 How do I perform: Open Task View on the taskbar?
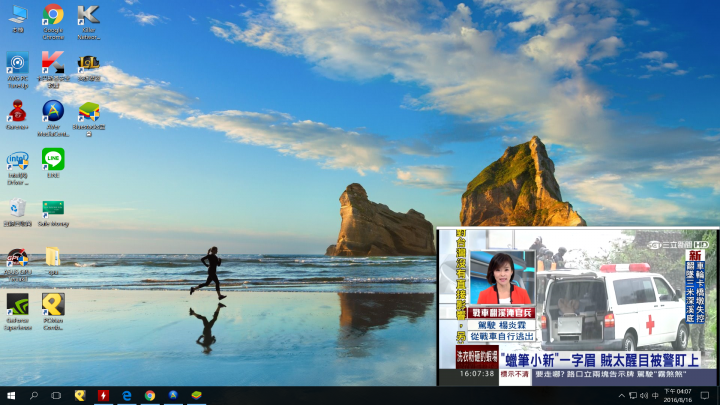[56, 396]
